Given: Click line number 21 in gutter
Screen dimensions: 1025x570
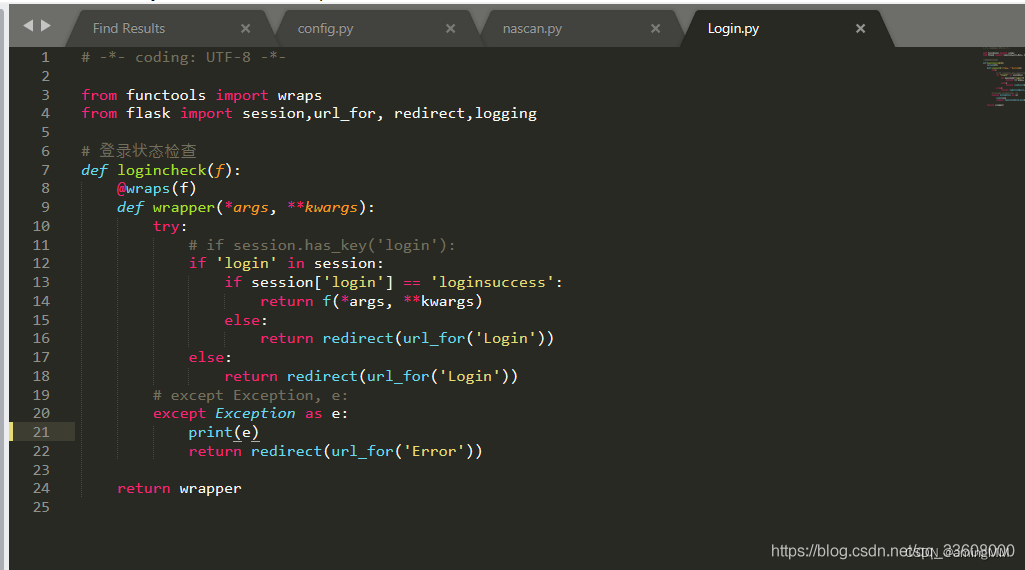Looking at the screenshot, I should tap(41, 432).
